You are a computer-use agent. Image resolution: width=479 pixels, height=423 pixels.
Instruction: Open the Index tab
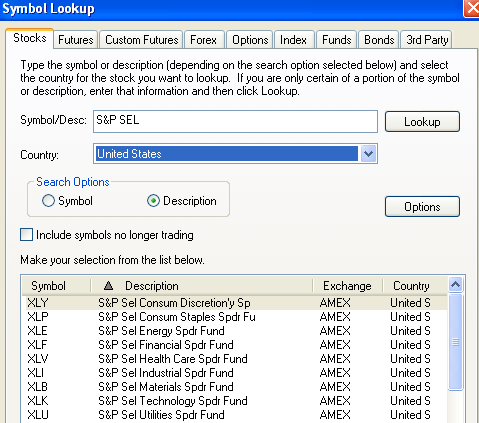pos(293,40)
